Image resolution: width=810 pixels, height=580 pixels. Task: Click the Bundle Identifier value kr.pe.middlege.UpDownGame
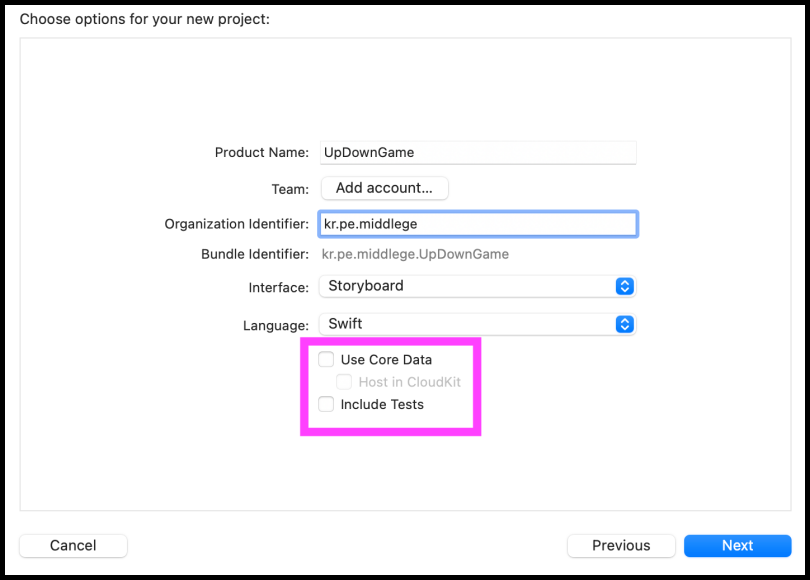pyautogui.click(x=415, y=254)
